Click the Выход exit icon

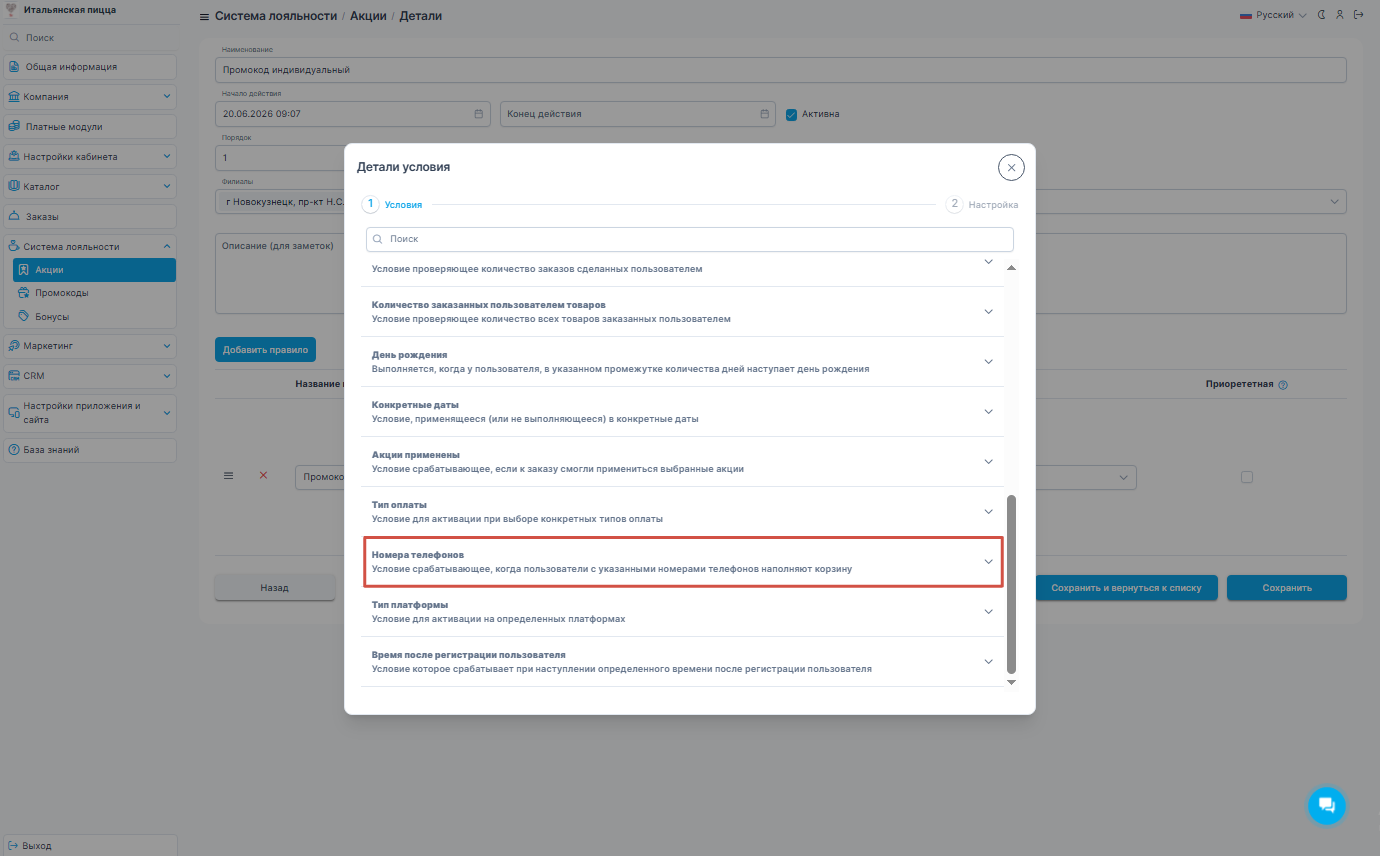tap(14, 846)
